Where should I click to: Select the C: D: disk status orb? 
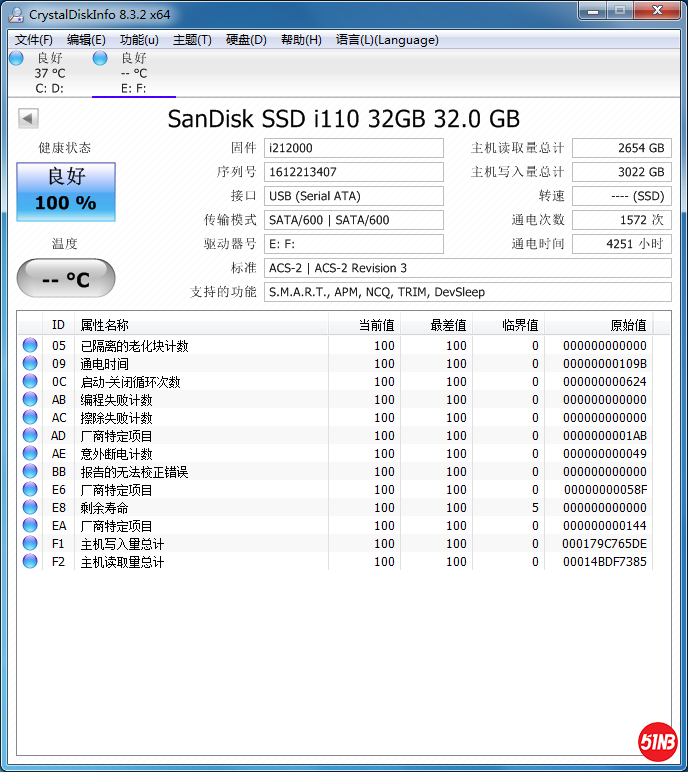click(x=16, y=59)
